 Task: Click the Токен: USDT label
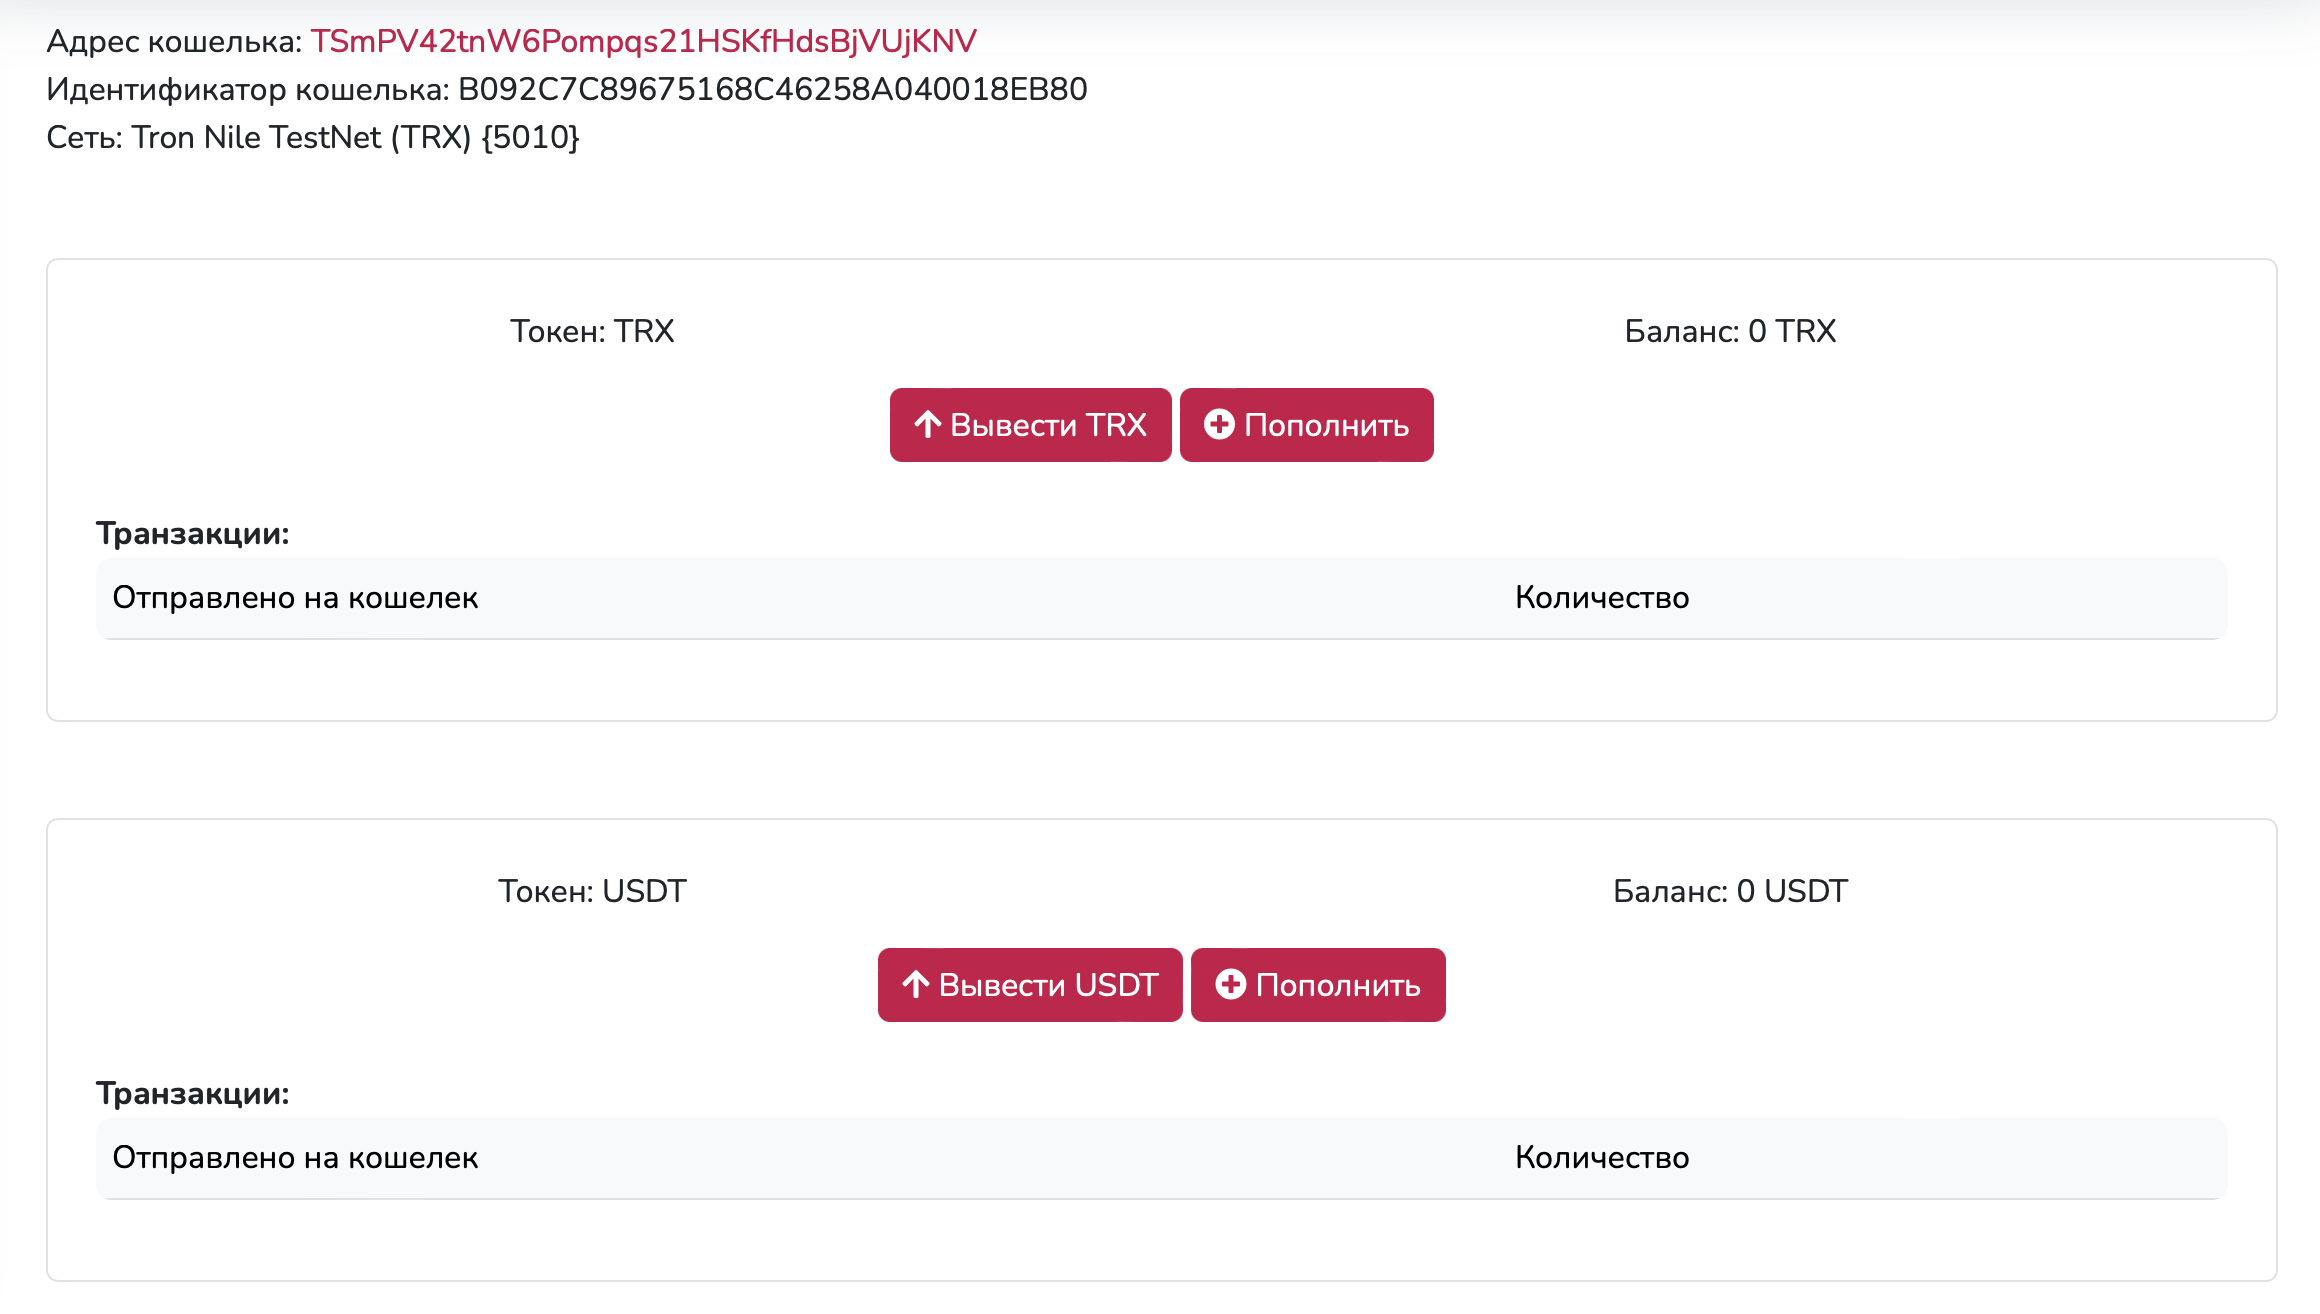[592, 891]
